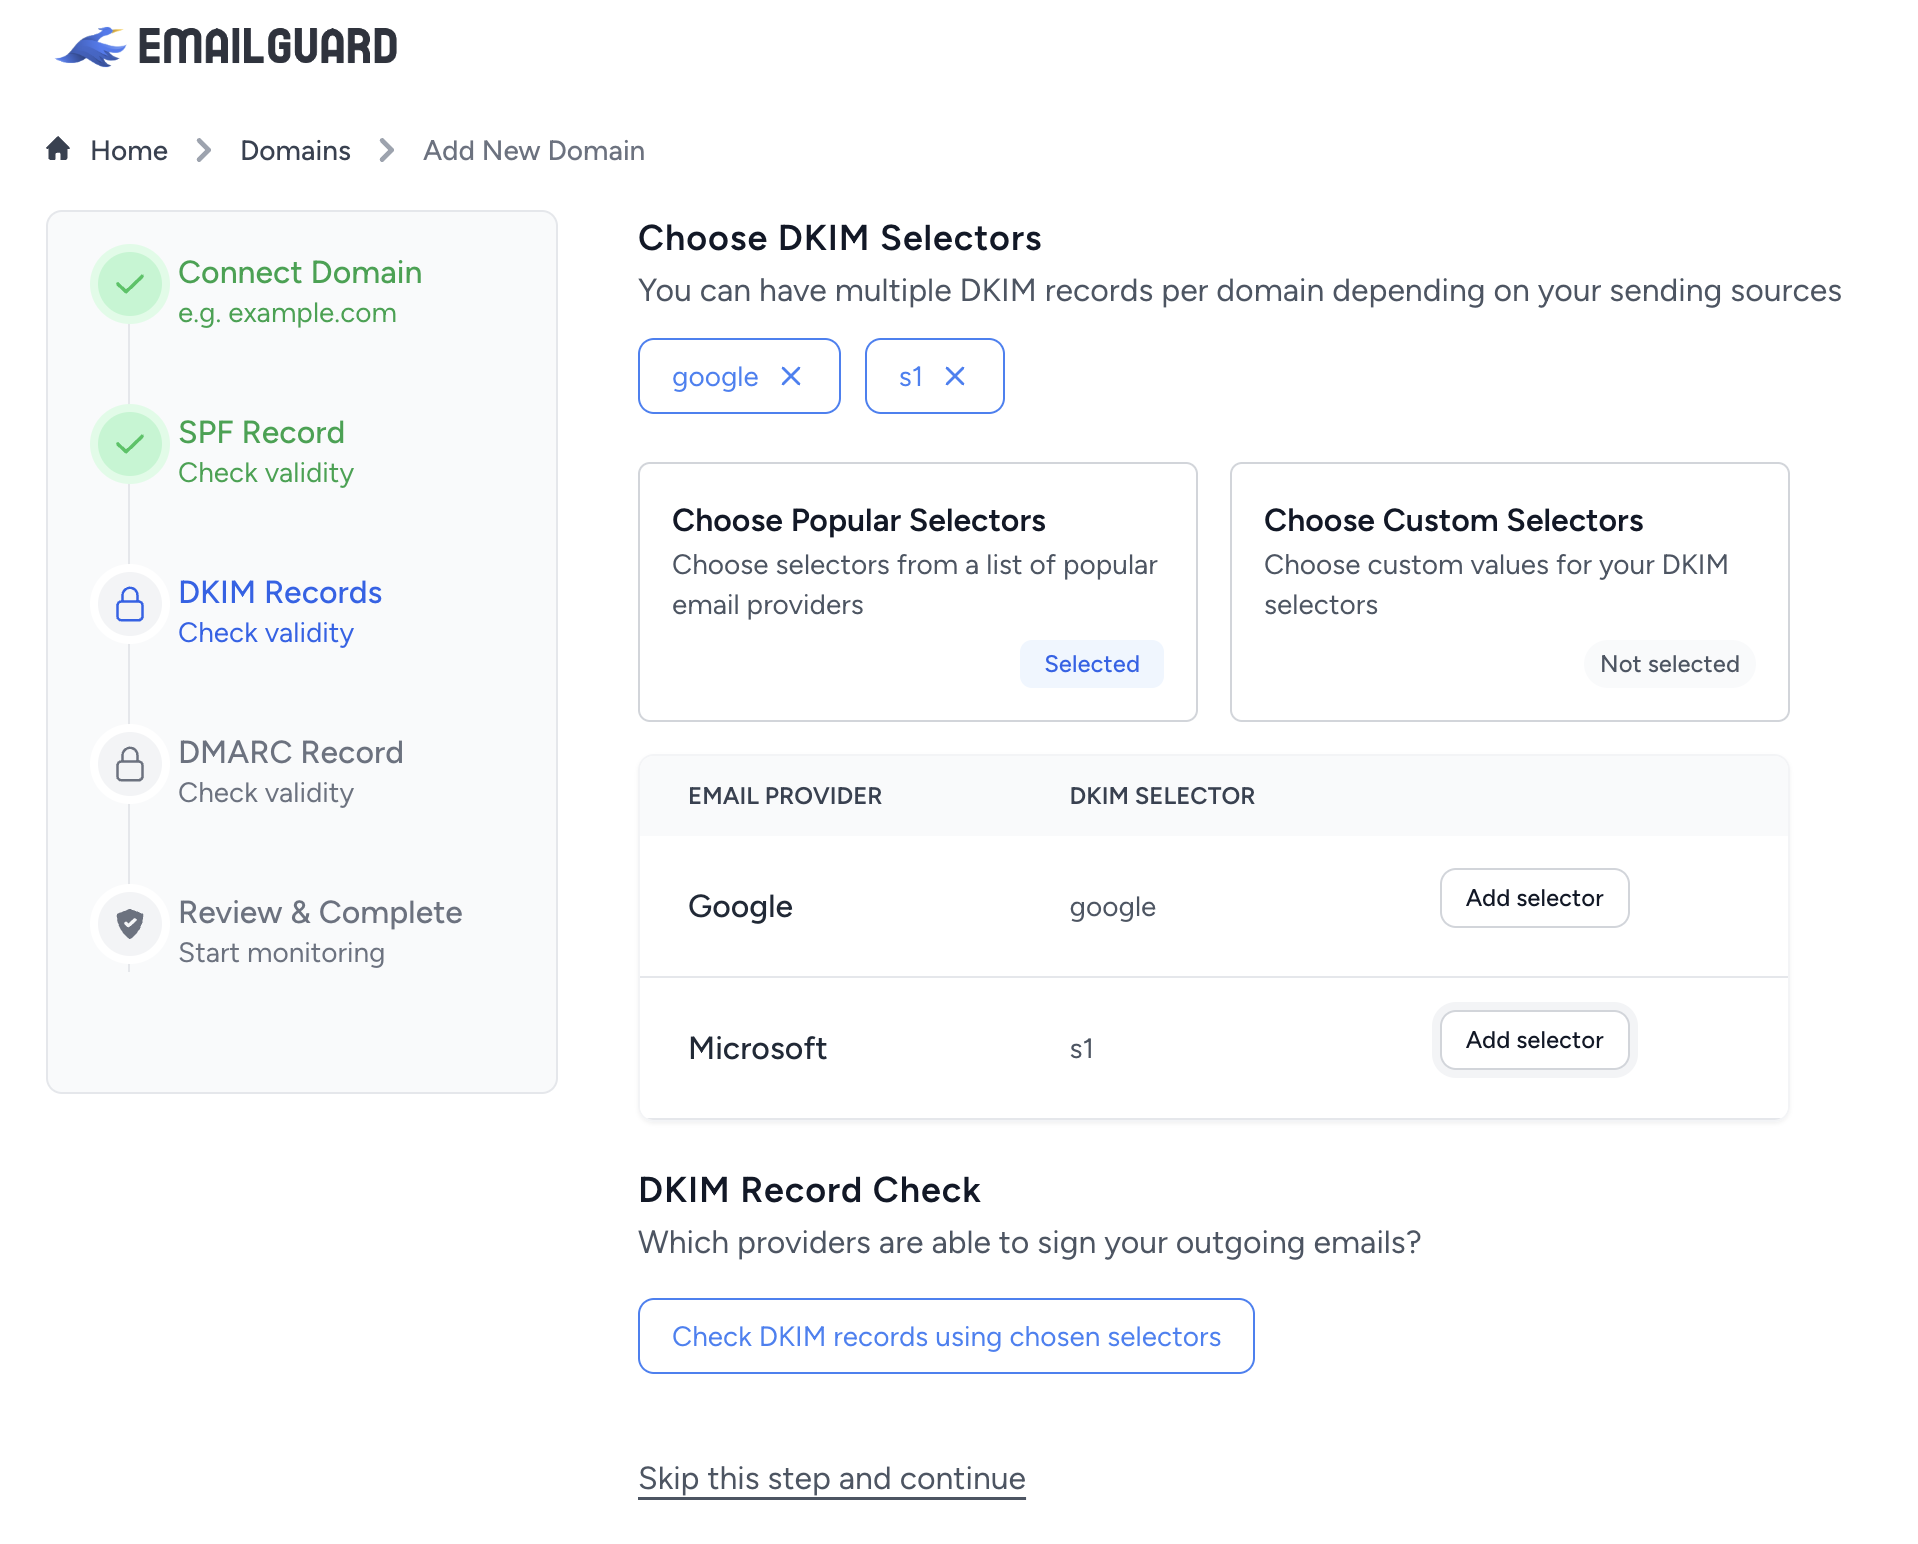Click the Connect Domain green checkmark icon
The image size is (1918, 1544).
[x=130, y=284]
